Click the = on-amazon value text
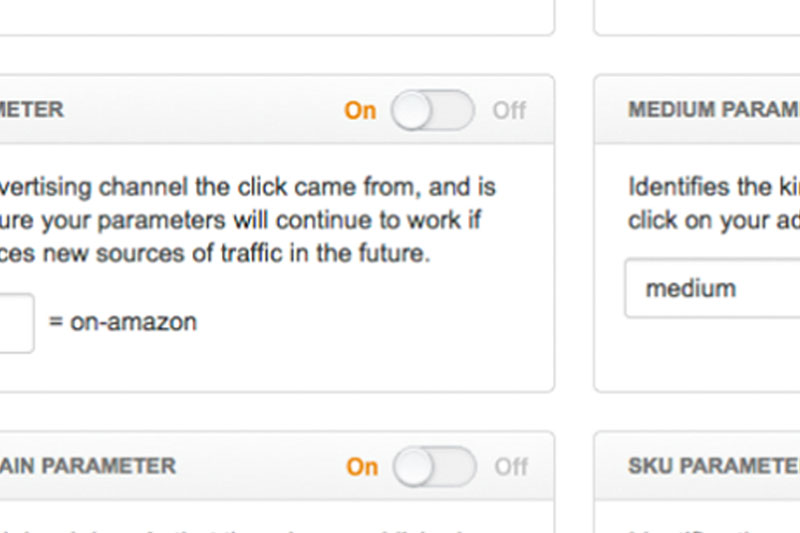800x533 pixels. pos(122,322)
